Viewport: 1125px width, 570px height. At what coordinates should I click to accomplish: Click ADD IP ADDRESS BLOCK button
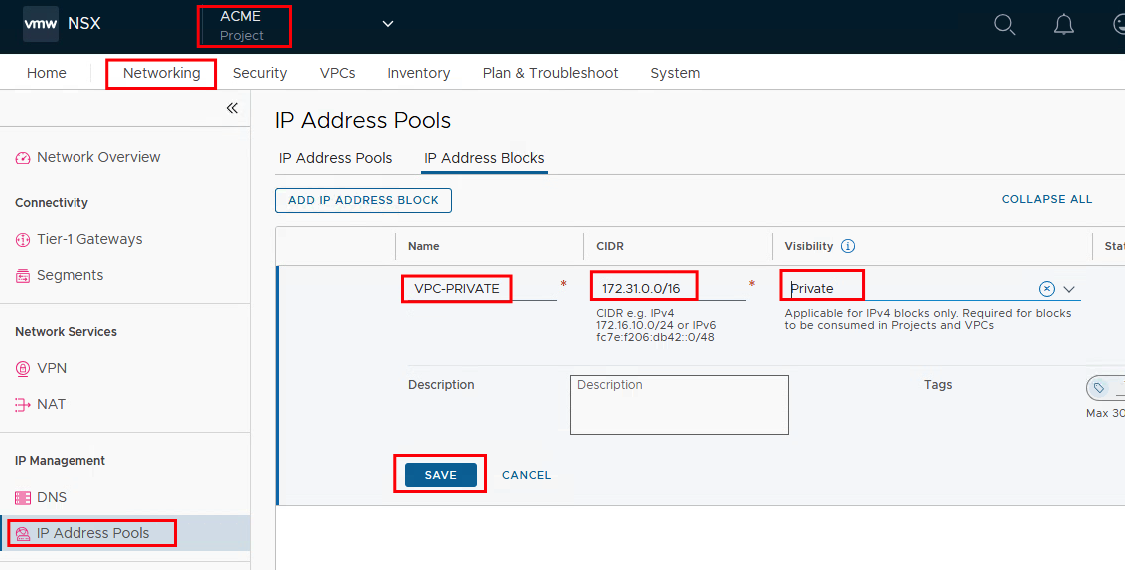click(363, 200)
